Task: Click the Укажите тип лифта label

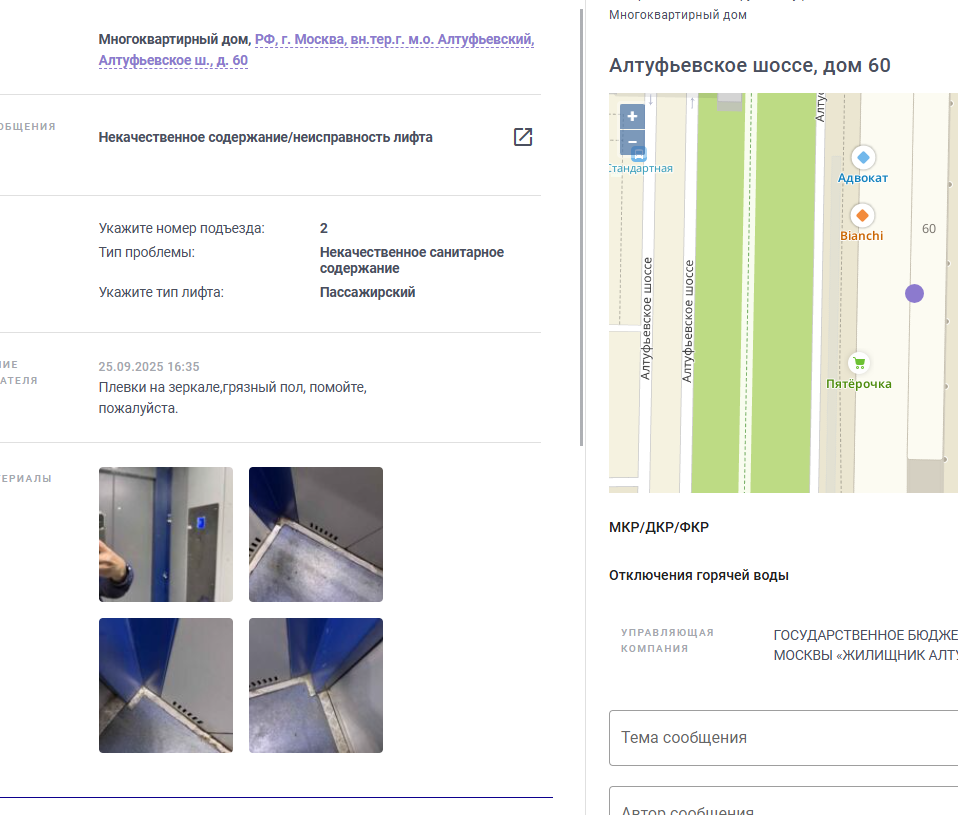Action: [x=161, y=293]
